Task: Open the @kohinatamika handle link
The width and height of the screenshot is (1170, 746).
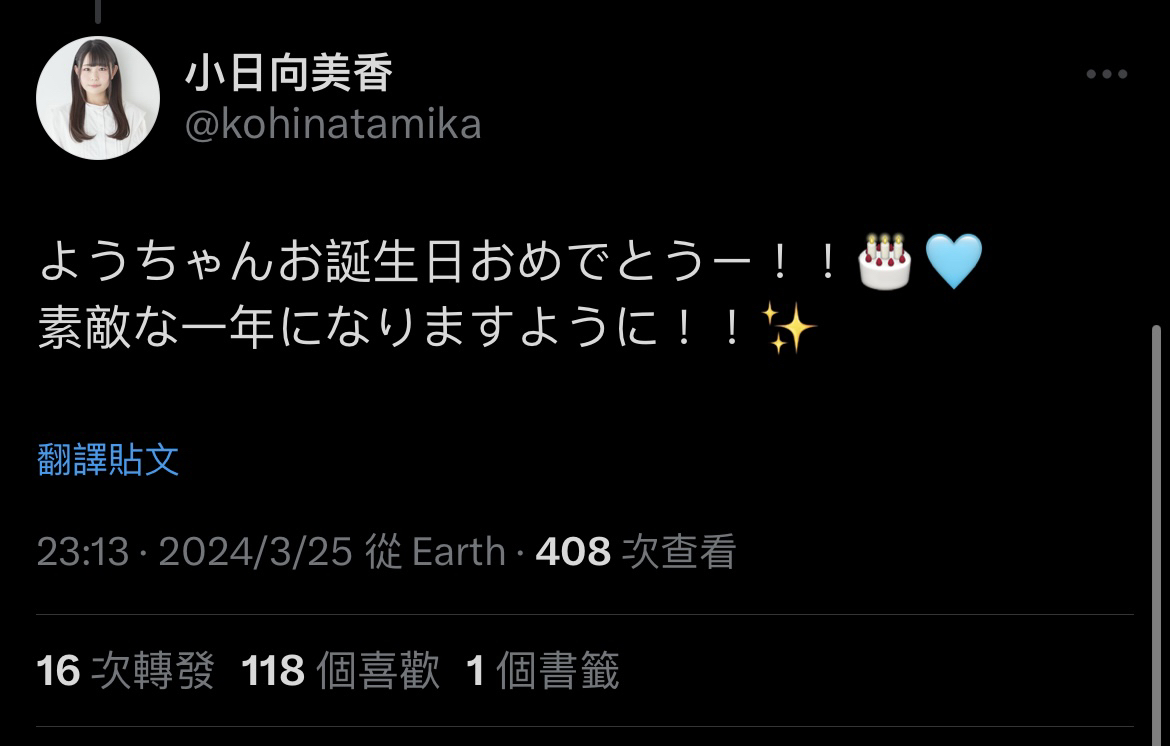Action: pos(333,124)
